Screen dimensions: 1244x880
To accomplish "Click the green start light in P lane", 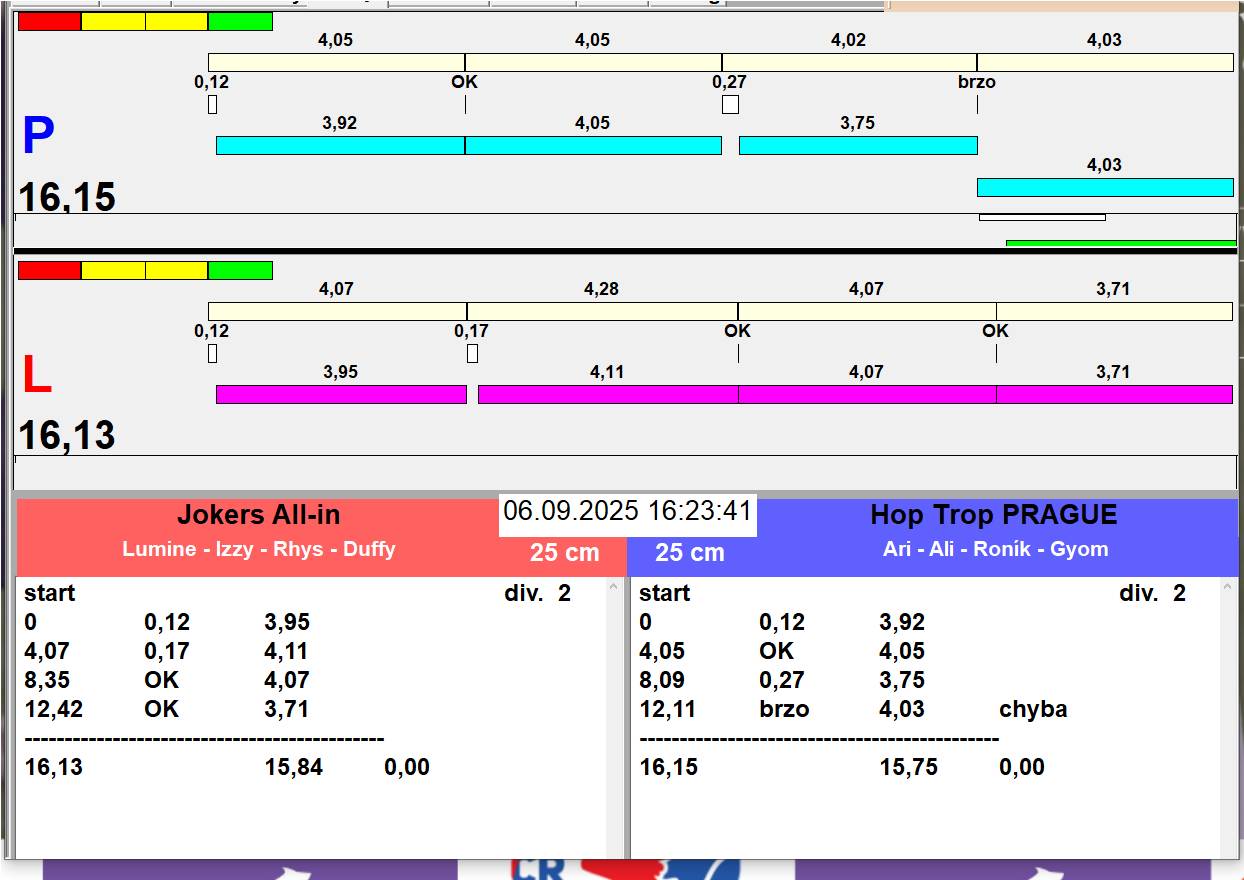I will point(240,21).
